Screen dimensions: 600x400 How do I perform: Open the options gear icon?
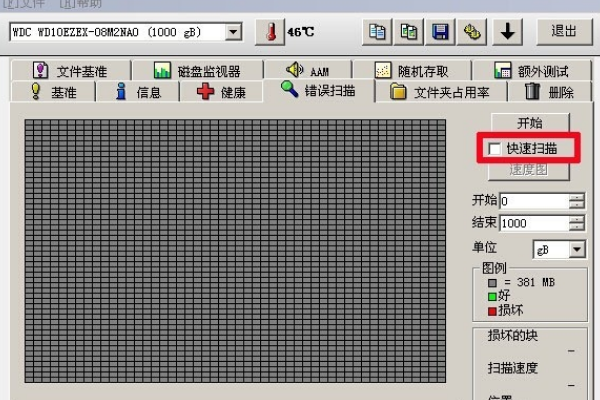472,32
